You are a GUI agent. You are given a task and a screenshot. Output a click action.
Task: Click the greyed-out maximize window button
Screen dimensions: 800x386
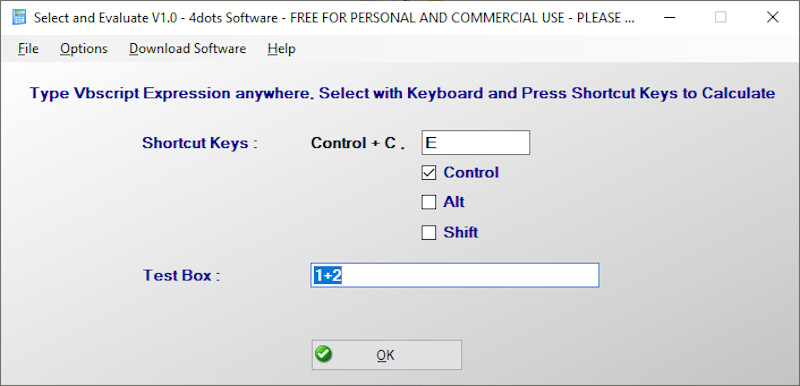(x=720, y=17)
